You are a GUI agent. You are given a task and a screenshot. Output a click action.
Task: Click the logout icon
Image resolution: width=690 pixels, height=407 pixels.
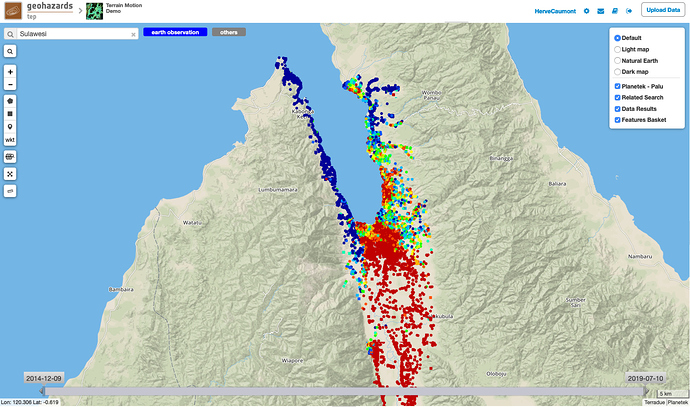(629, 11)
